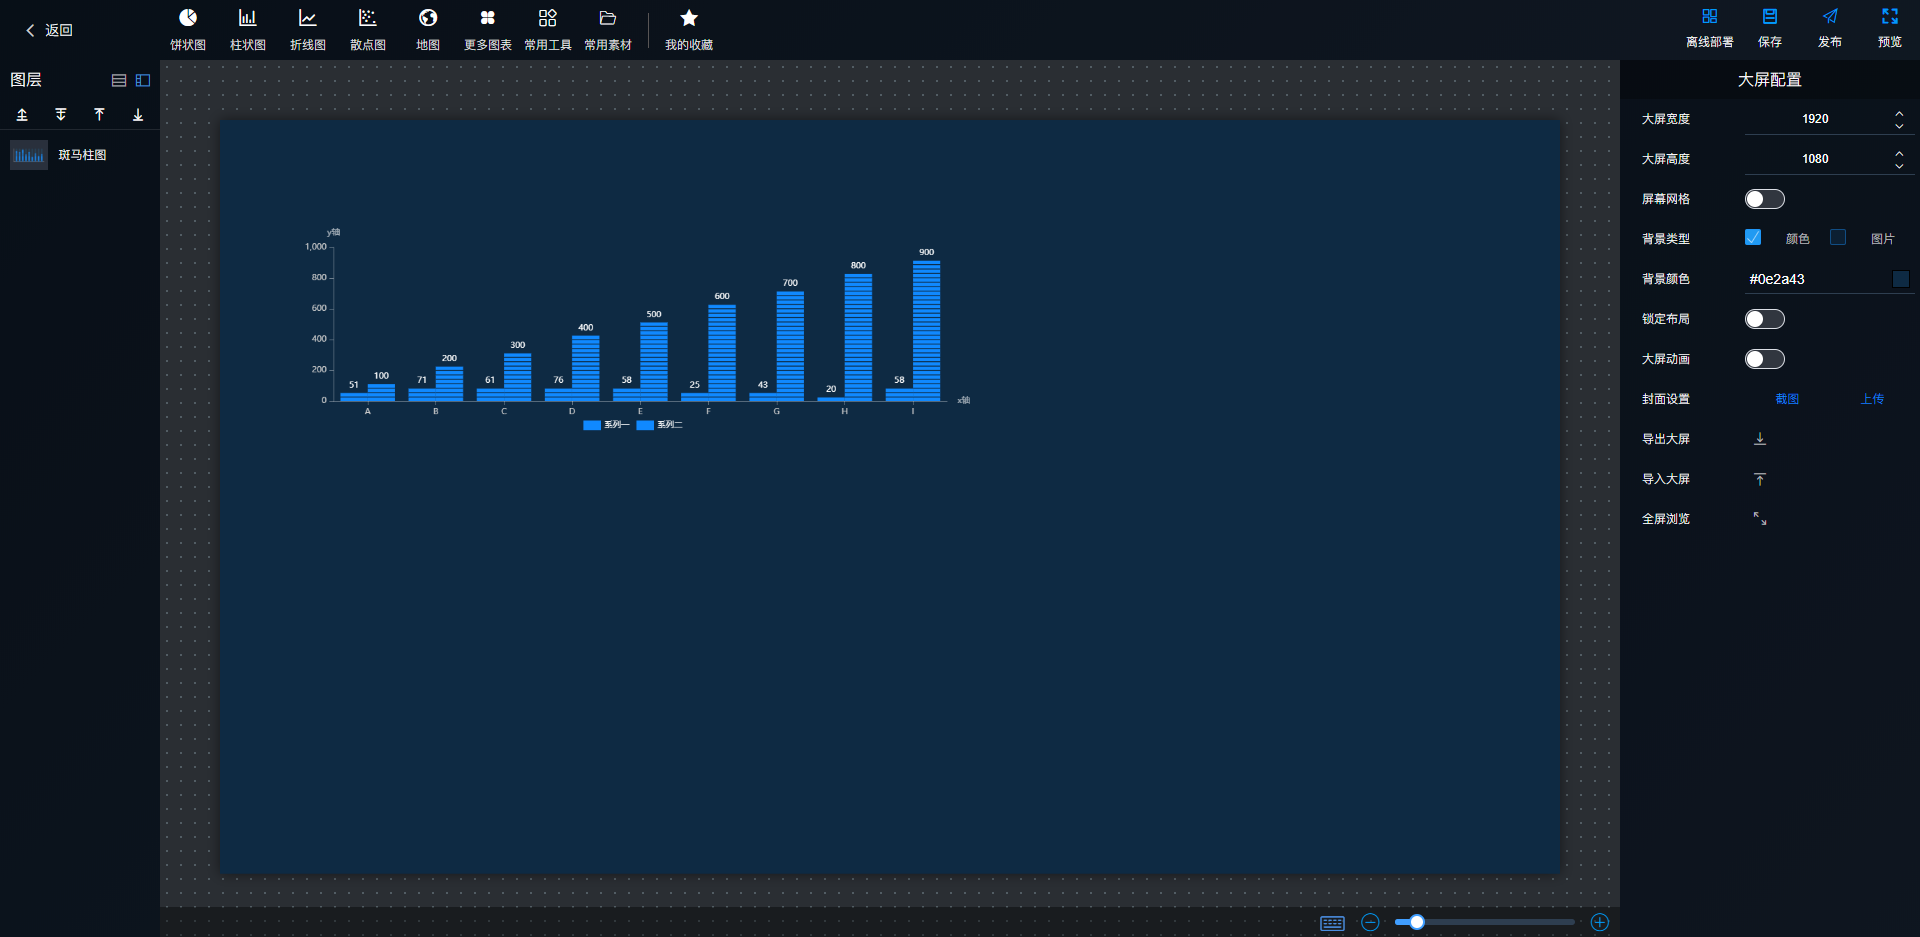Click the 上传 cover link
This screenshot has width=1920, height=937.
pos(1872,399)
